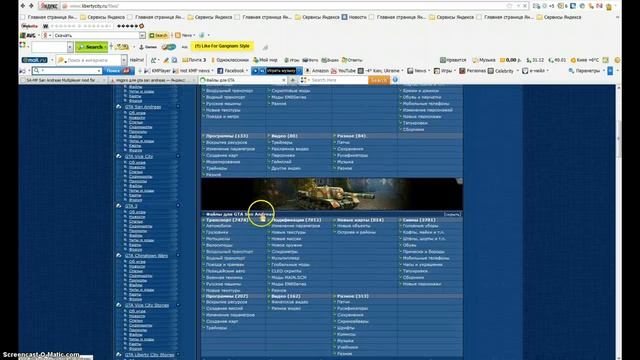The height and width of the screenshot is (360, 640).
Task: Click the Yandex logo beside address bar
Action: coord(49,6)
